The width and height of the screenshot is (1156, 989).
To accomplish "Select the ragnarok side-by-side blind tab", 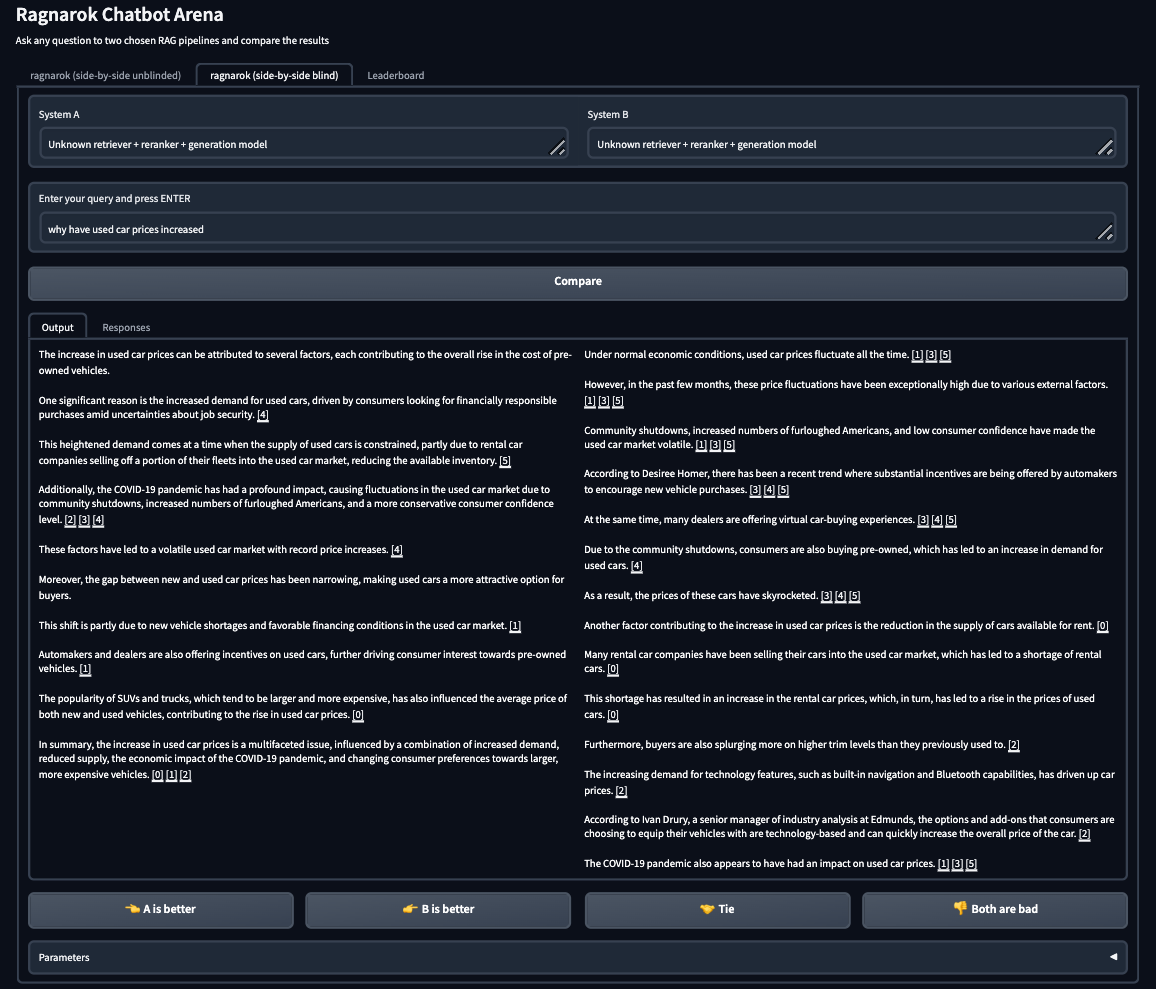I will click(274, 75).
